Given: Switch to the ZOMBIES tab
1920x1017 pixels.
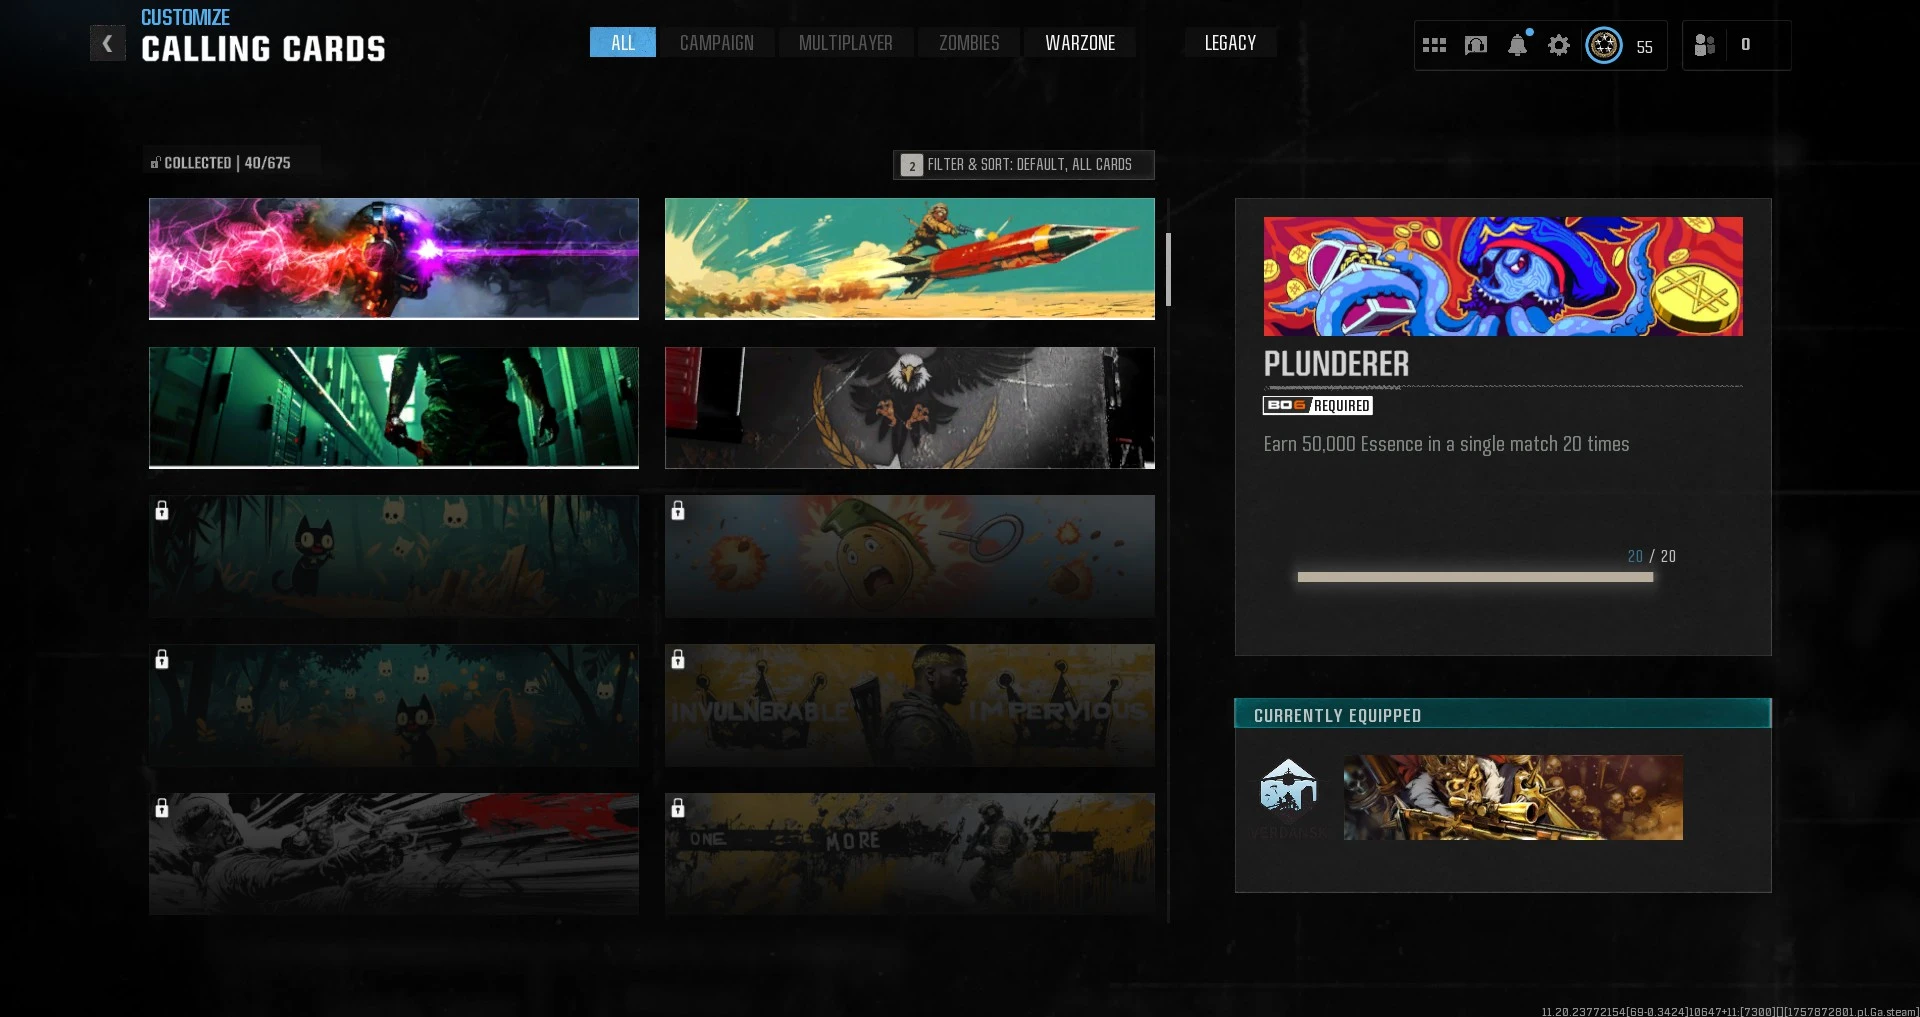Looking at the screenshot, I should pyautogui.click(x=969, y=43).
